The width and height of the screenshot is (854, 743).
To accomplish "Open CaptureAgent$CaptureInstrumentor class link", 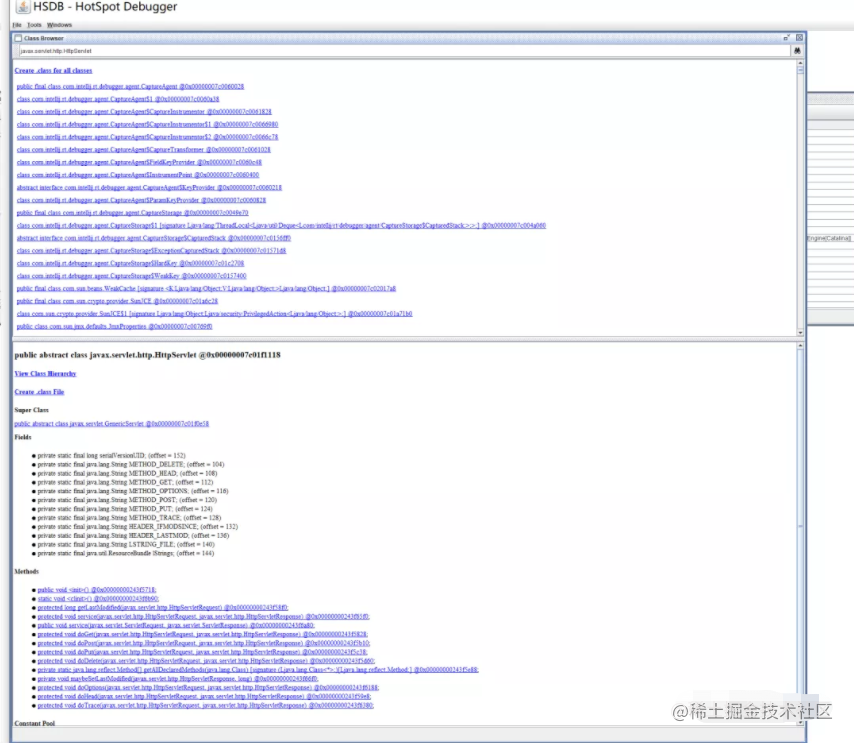I will [x=144, y=112].
